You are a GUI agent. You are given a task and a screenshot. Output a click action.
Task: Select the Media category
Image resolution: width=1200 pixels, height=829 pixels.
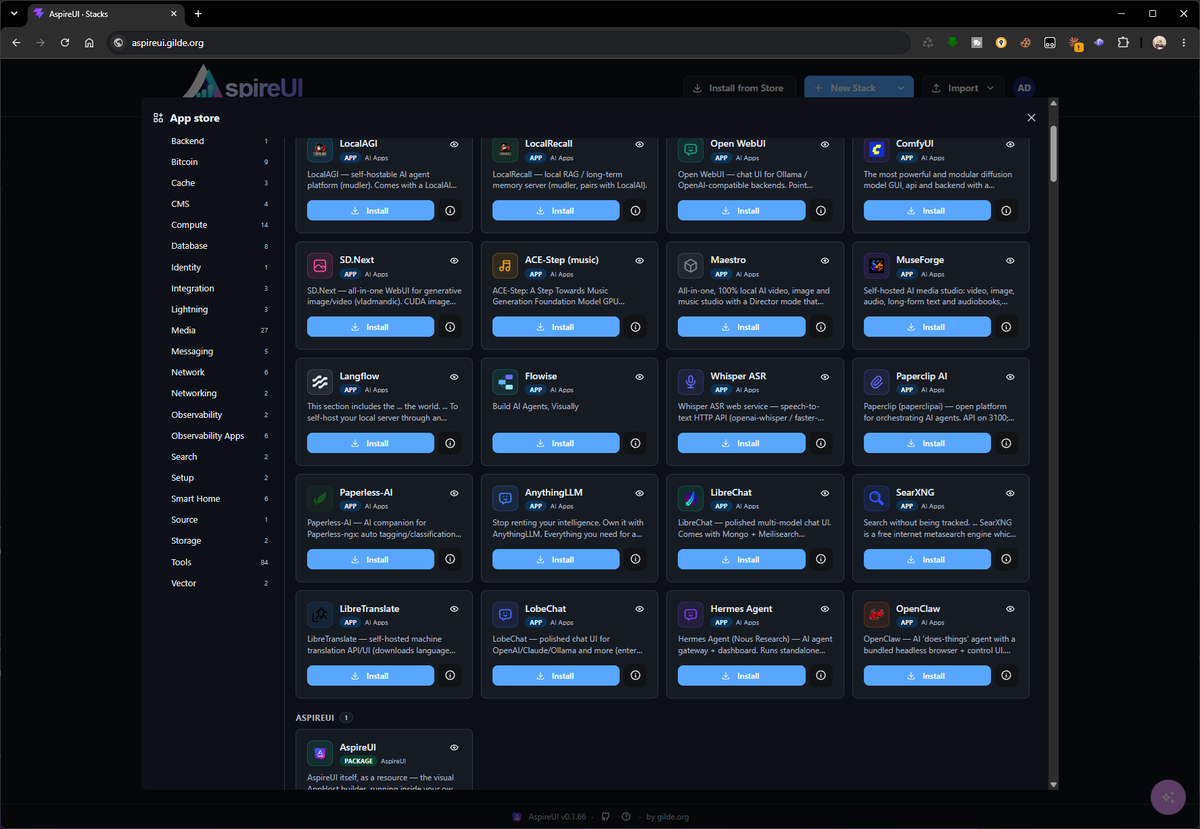coord(219,330)
